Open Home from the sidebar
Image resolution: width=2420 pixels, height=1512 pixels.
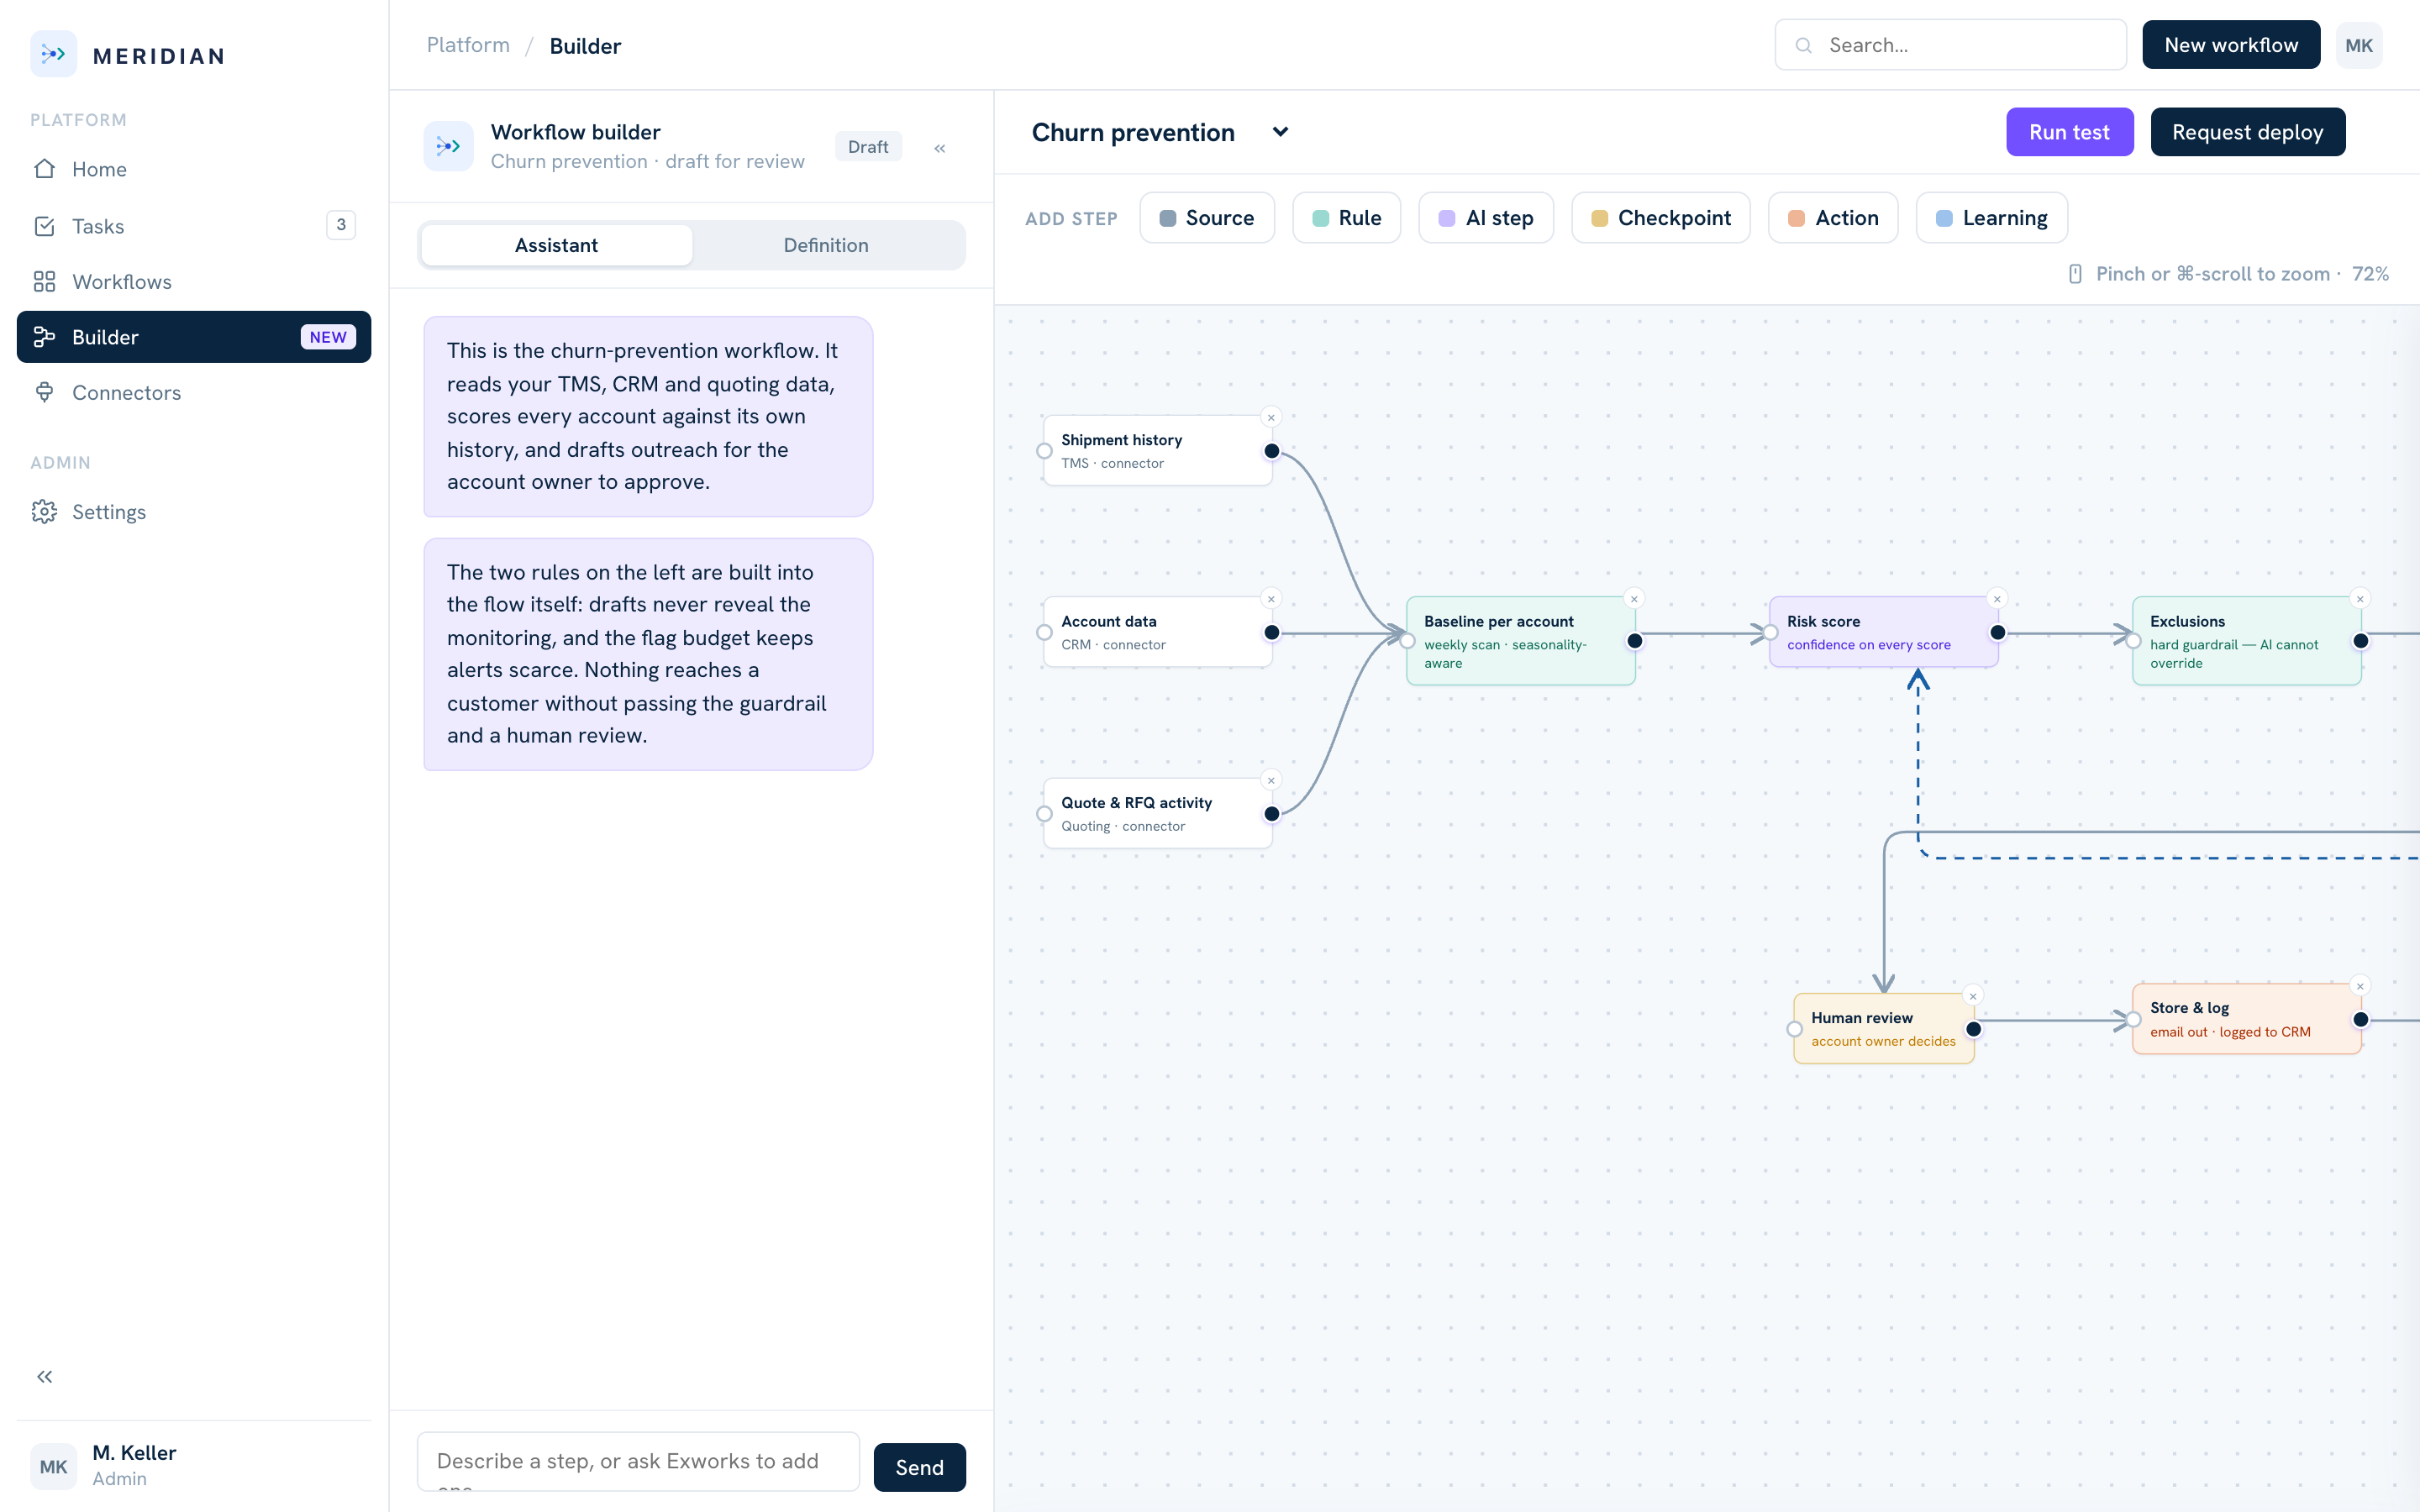[x=194, y=169]
